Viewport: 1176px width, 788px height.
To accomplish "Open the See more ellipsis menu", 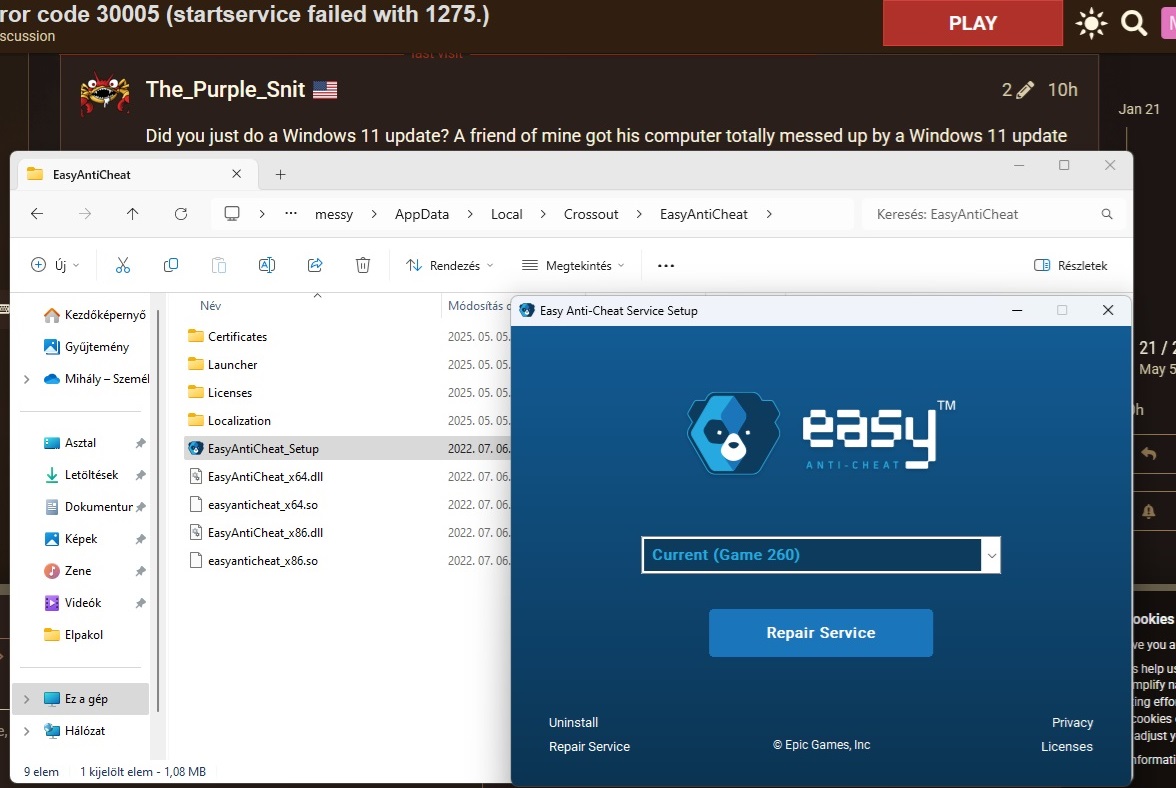I will 666,265.
